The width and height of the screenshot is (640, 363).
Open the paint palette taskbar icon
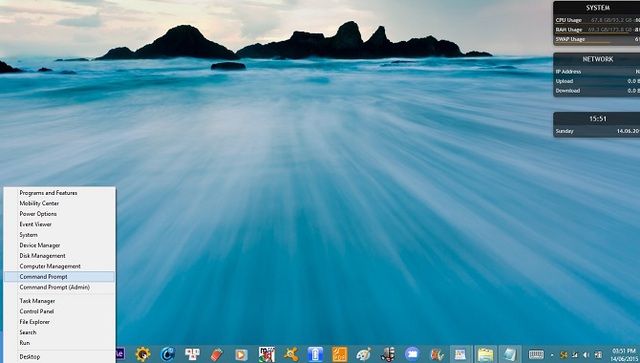point(363,354)
